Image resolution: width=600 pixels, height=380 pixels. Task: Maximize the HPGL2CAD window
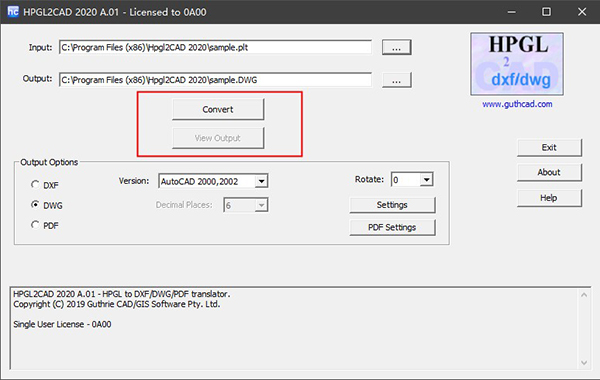point(546,12)
